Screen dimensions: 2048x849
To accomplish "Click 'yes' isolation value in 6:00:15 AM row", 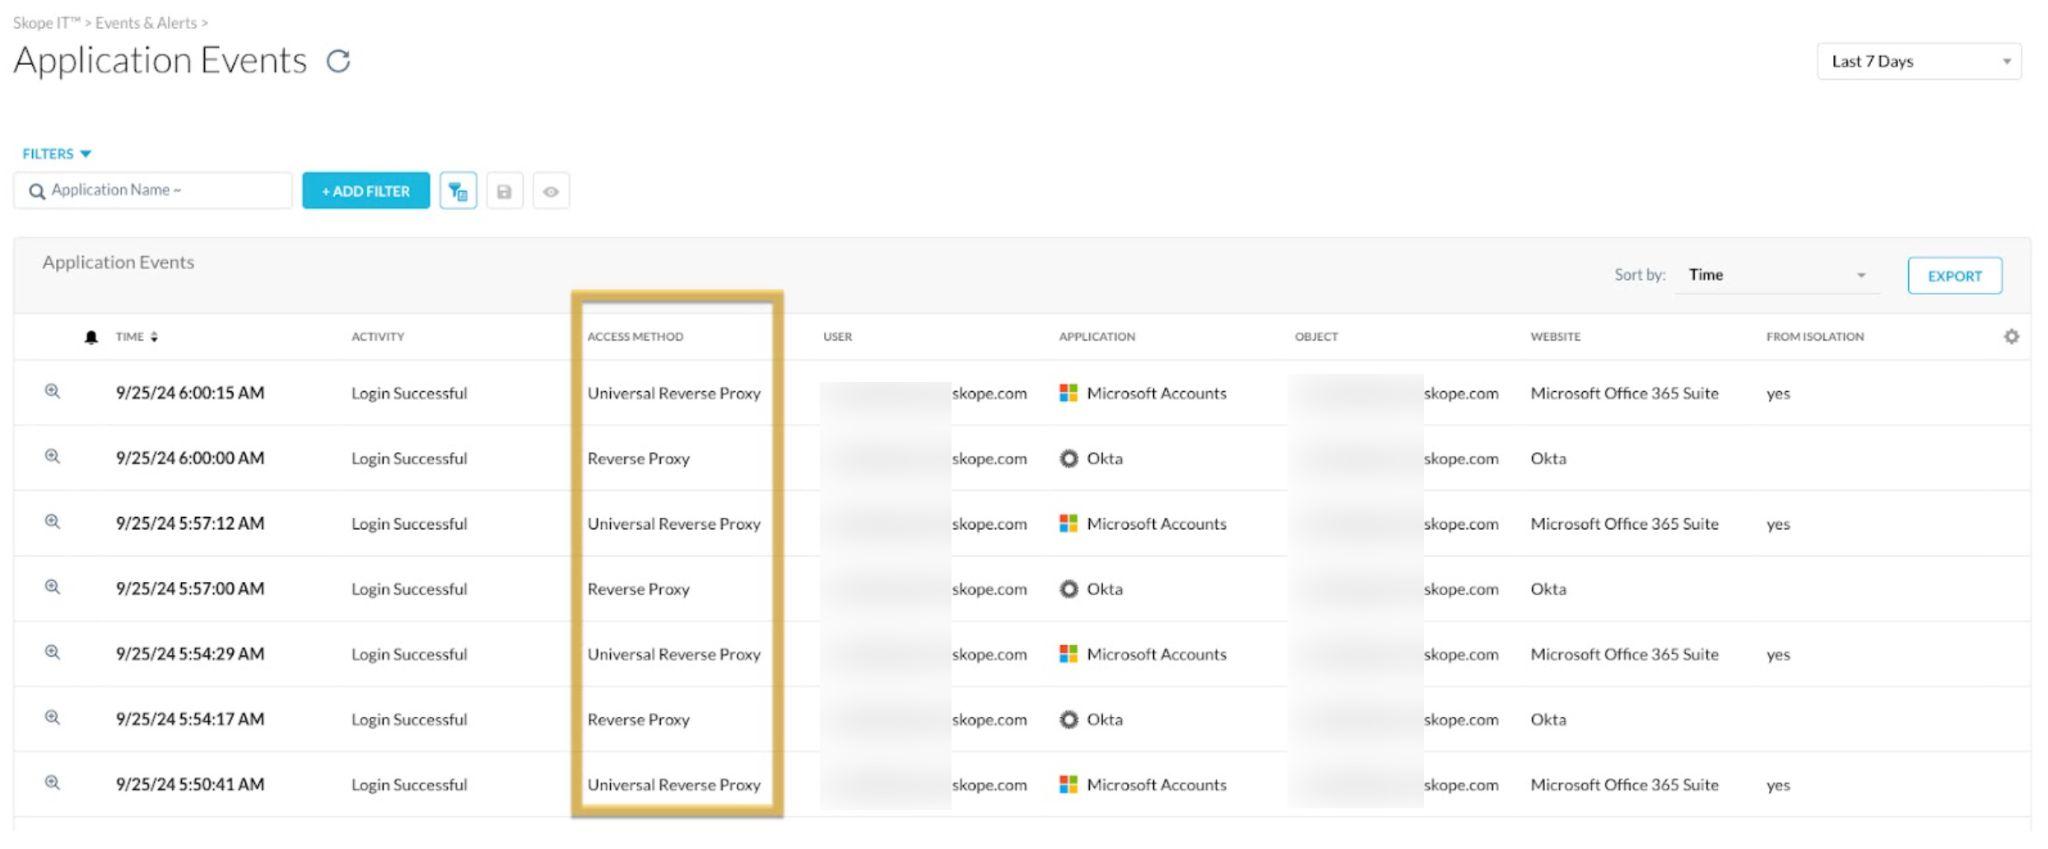I will tap(1778, 394).
